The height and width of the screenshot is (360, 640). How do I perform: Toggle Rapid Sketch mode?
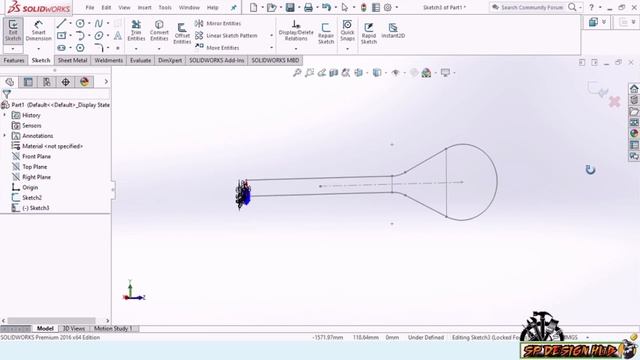369,33
